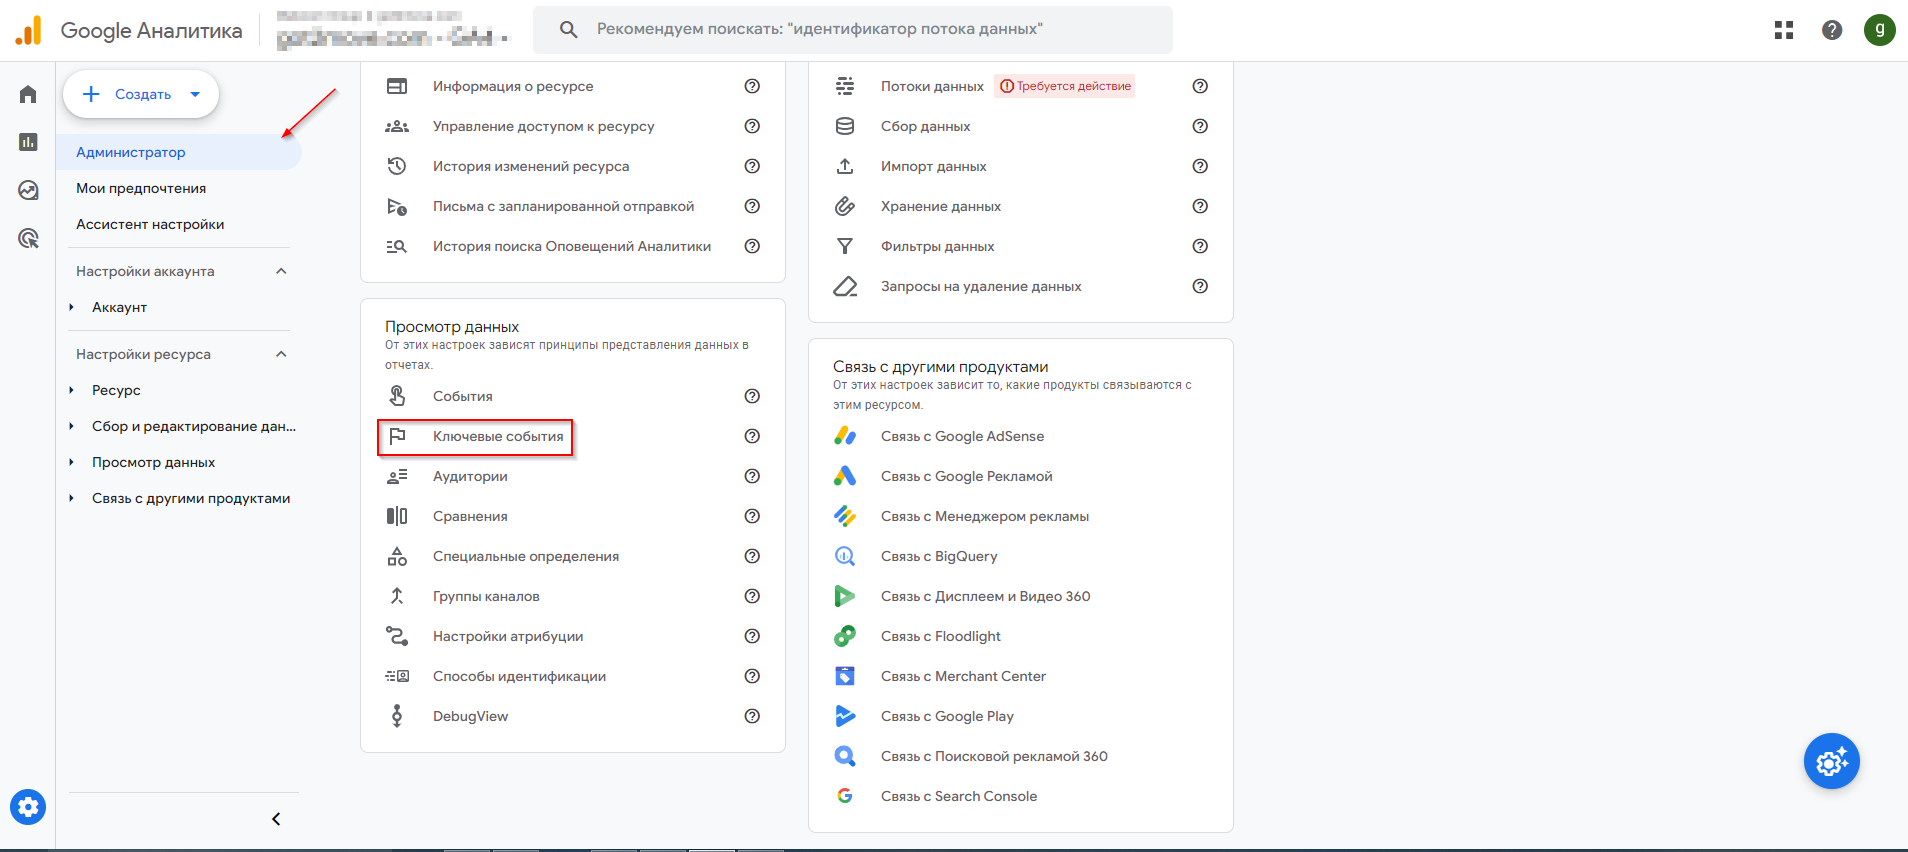Click the 'Требуется действие' warning badge

[x=1065, y=86]
